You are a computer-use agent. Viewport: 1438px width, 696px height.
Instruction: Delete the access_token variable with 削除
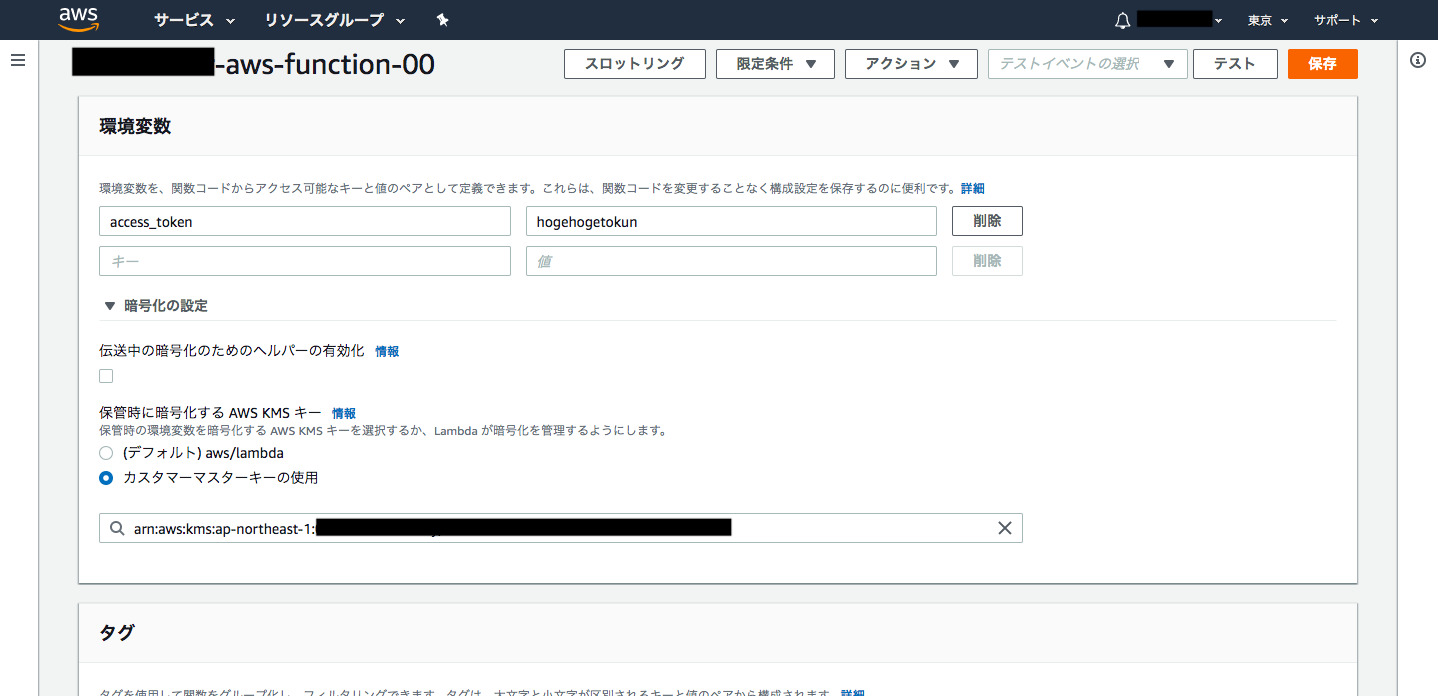coord(987,221)
